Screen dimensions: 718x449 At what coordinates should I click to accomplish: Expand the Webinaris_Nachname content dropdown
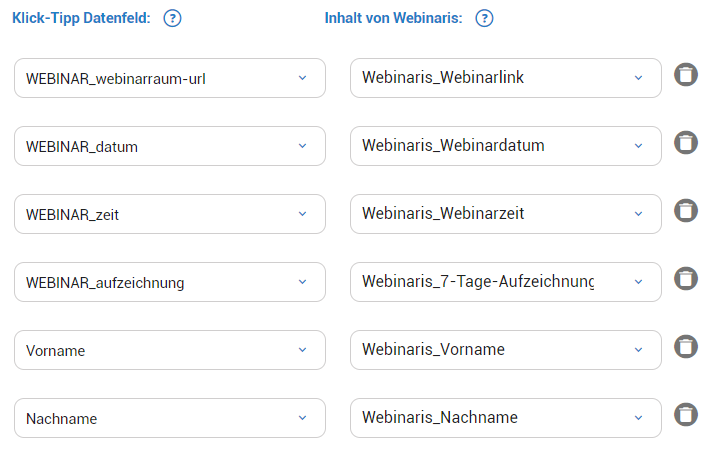pyautogui.click(x=506, y=418)
